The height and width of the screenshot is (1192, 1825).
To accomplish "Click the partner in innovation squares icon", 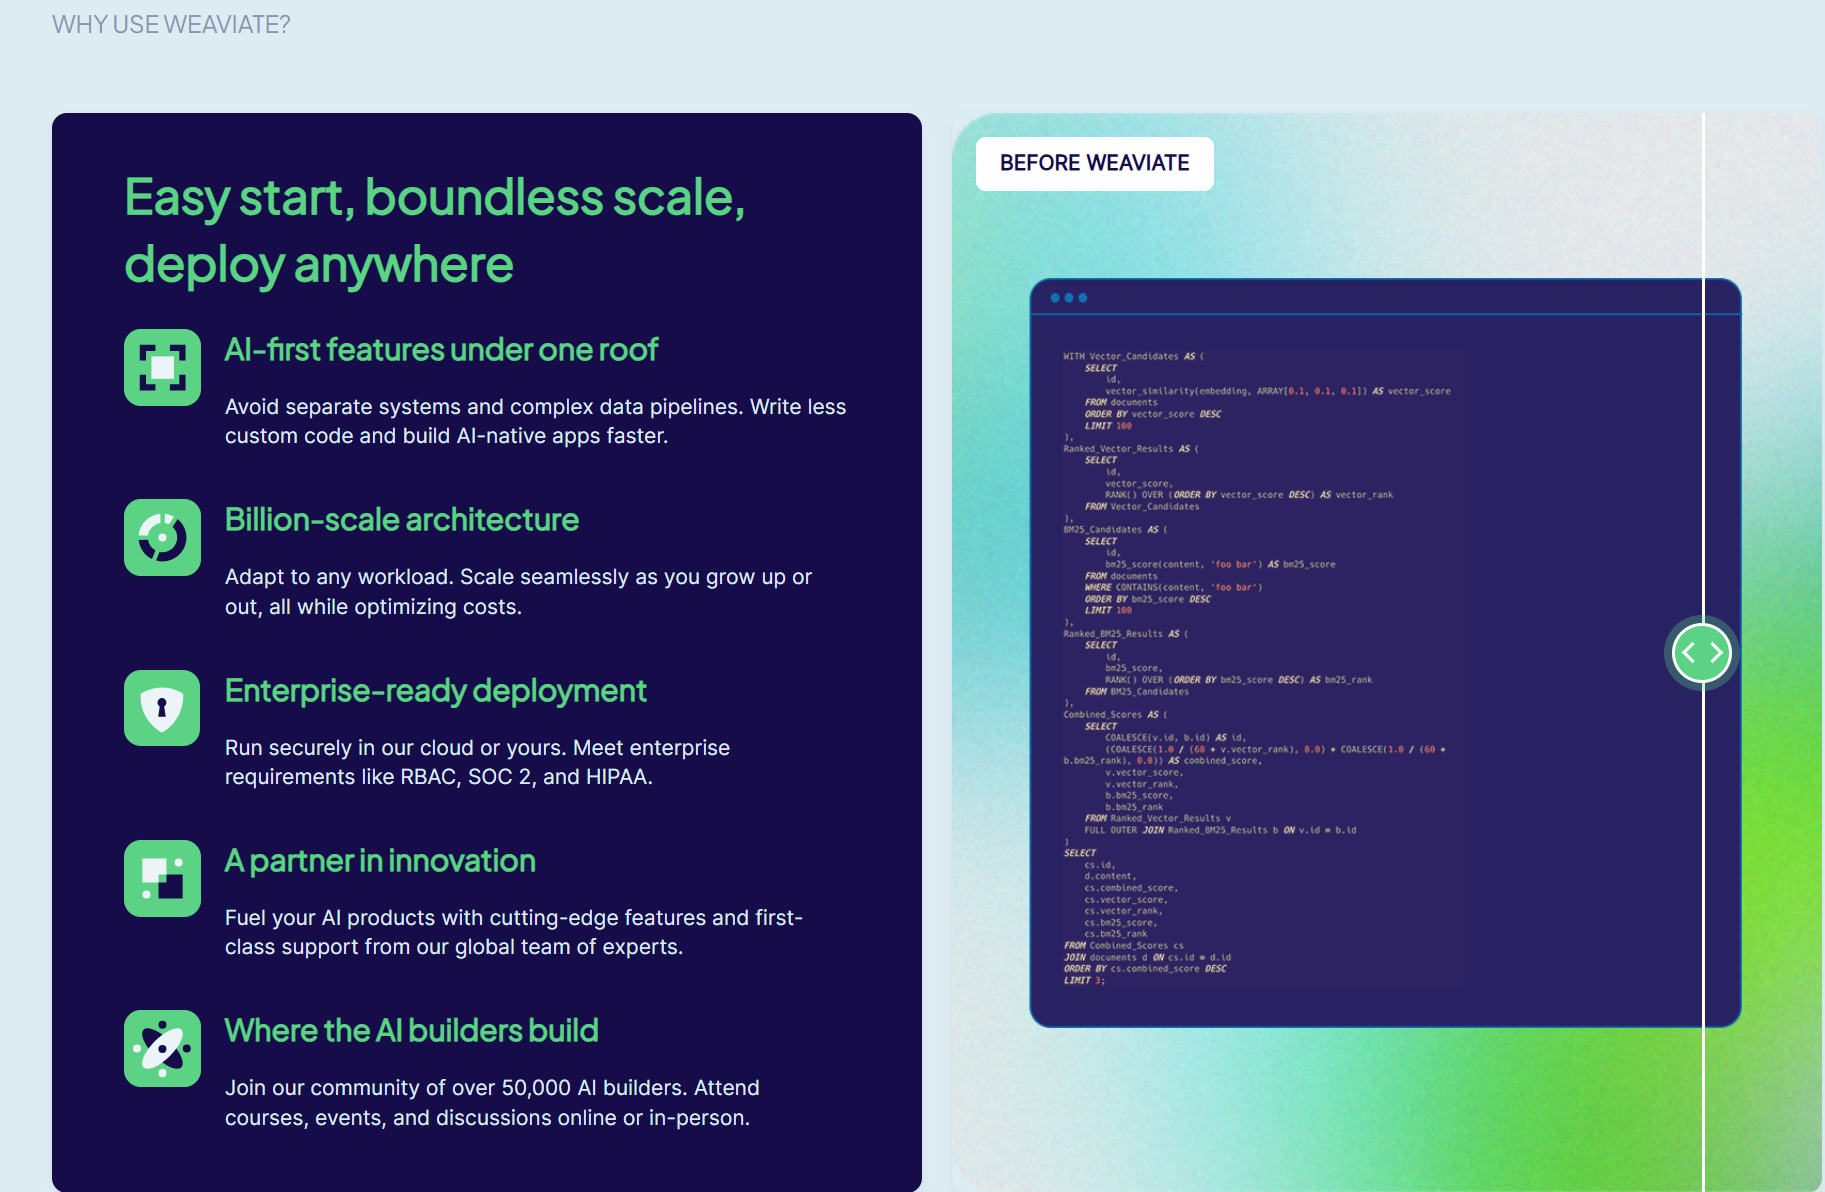I will (x=162, y=878).
